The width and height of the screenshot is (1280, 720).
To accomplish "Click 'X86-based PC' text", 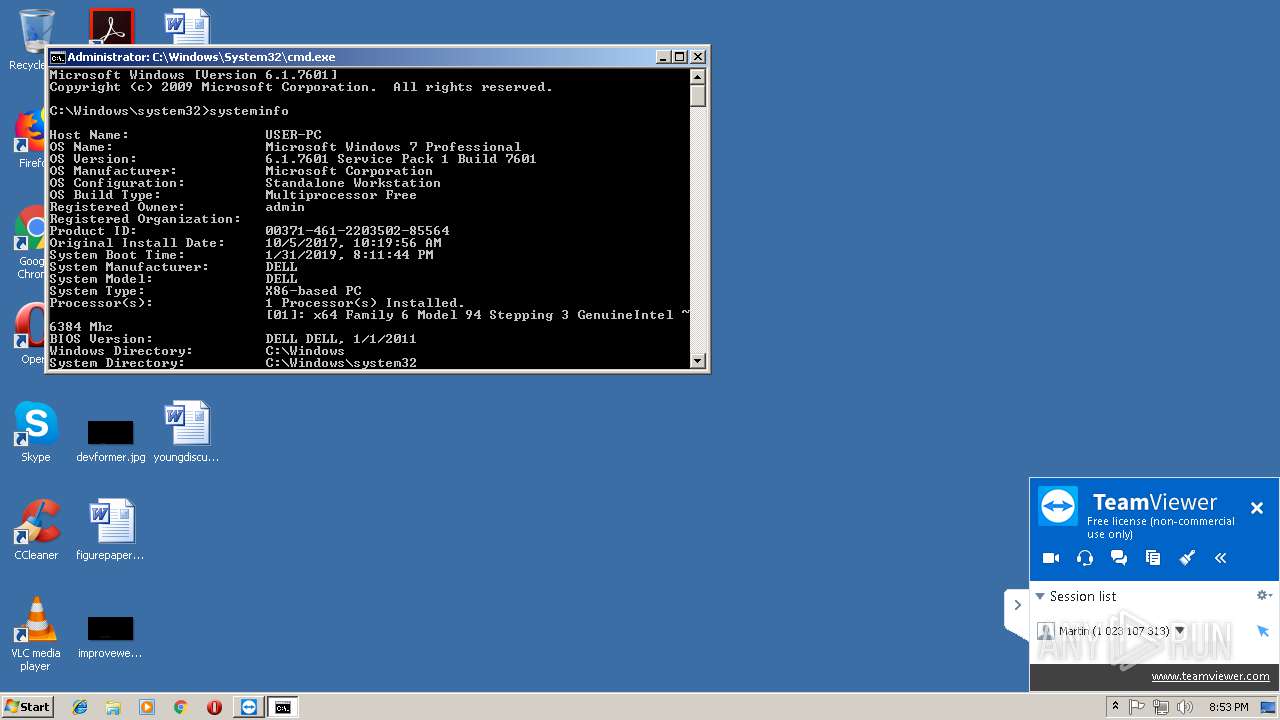I will 313,291.
